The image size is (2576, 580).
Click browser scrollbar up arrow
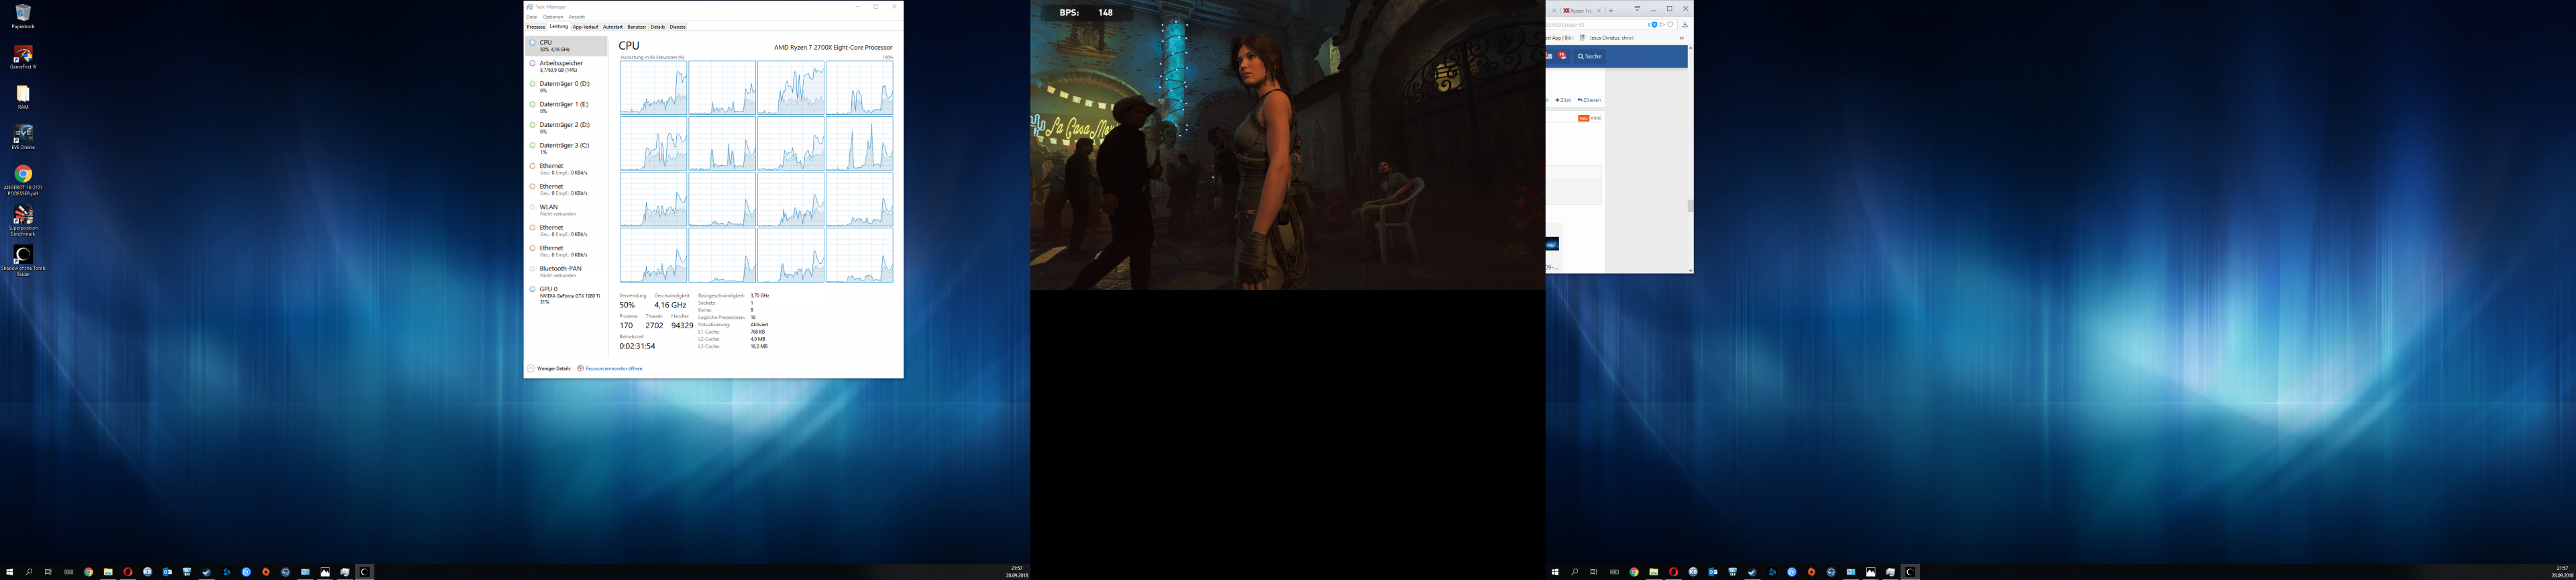tap(1691, 48)
